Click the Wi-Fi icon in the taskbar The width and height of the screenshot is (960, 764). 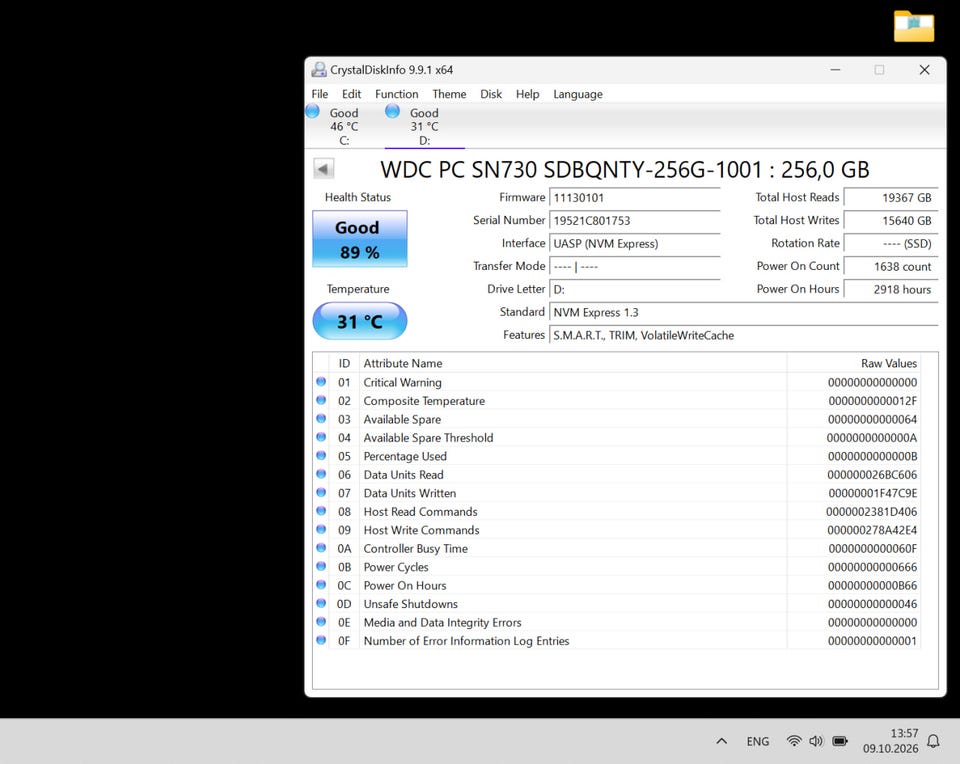click(x=793, y=741)
